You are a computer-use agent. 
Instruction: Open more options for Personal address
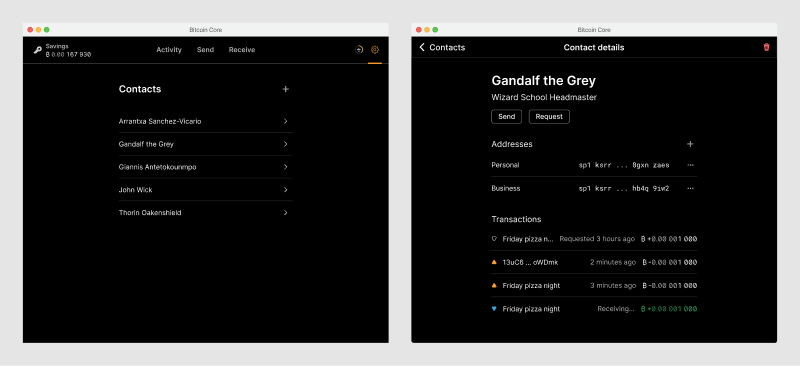click(690, 165)
